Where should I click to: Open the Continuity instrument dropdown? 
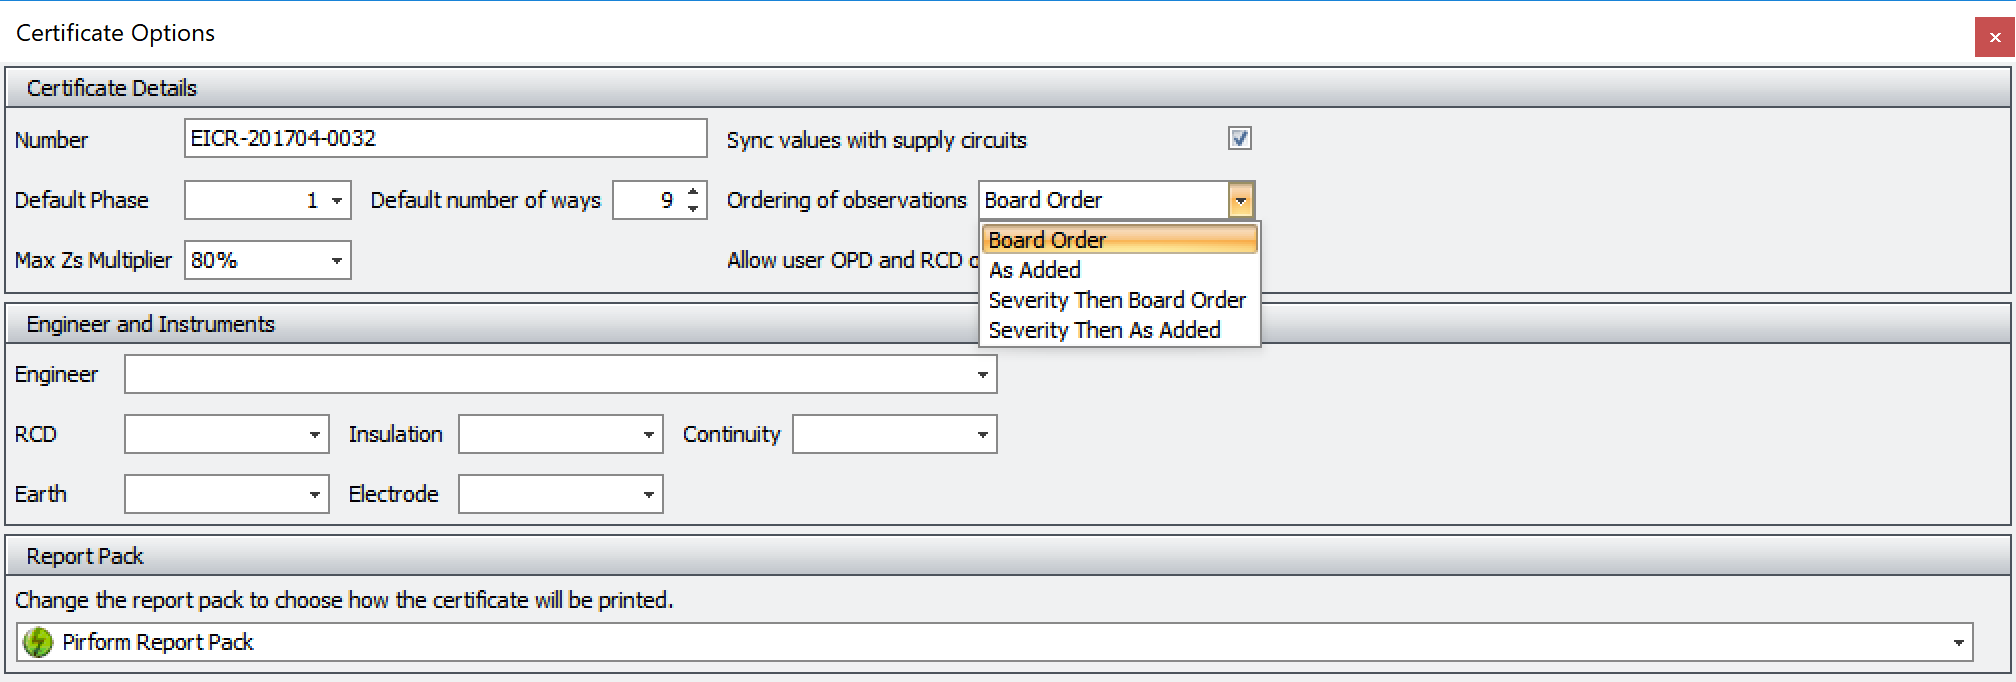pos(982,435)
